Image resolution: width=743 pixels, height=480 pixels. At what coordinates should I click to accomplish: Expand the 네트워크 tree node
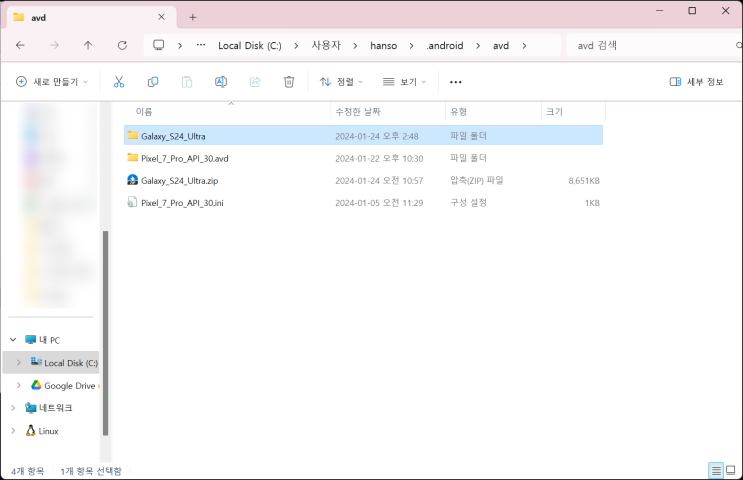pyautogui.click(x=13, y=408)
